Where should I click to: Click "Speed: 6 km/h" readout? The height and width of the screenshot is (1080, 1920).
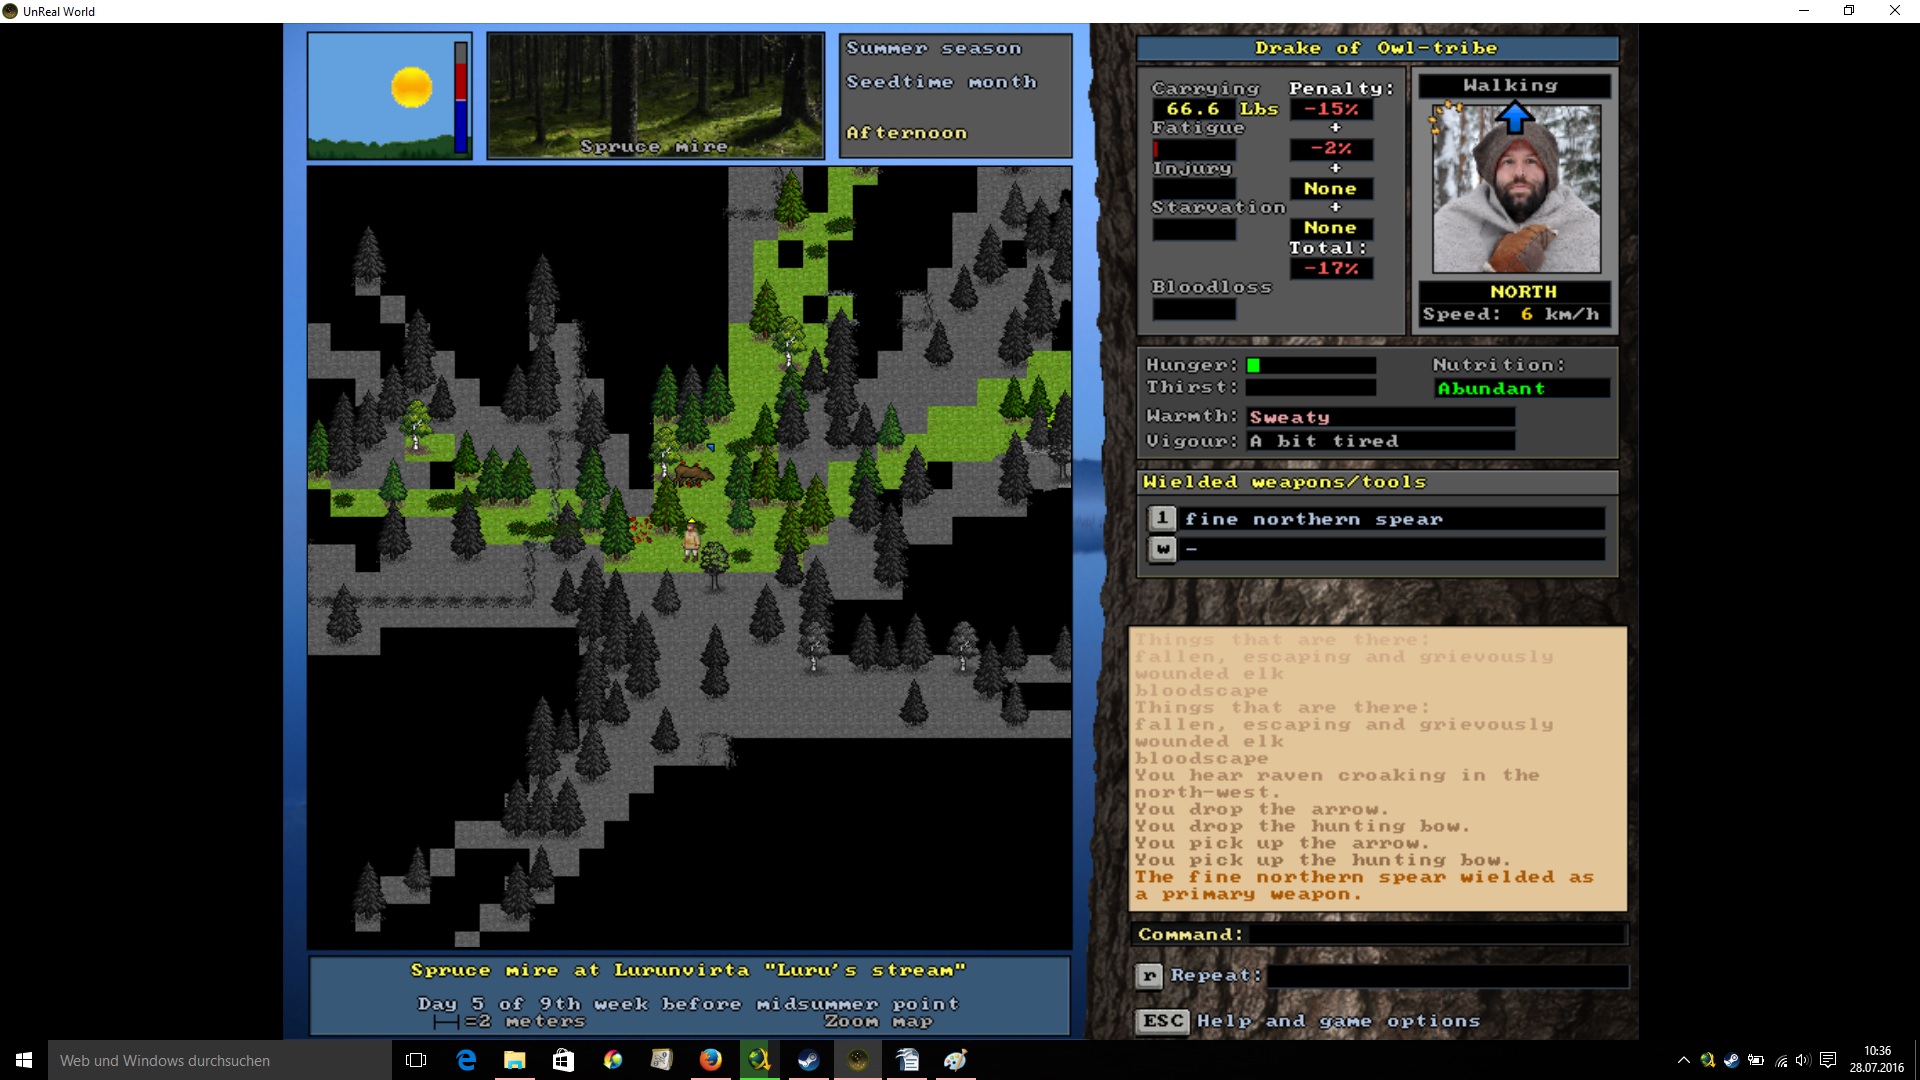click(1511, 314)
